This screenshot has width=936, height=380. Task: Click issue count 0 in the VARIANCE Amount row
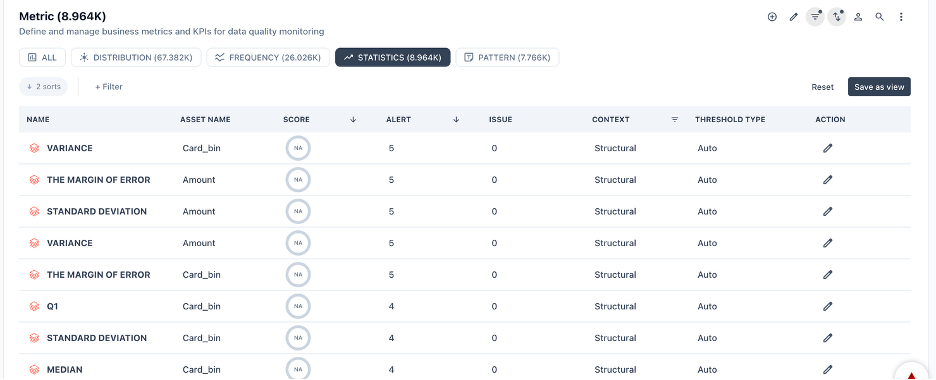(x=494, y=243)
